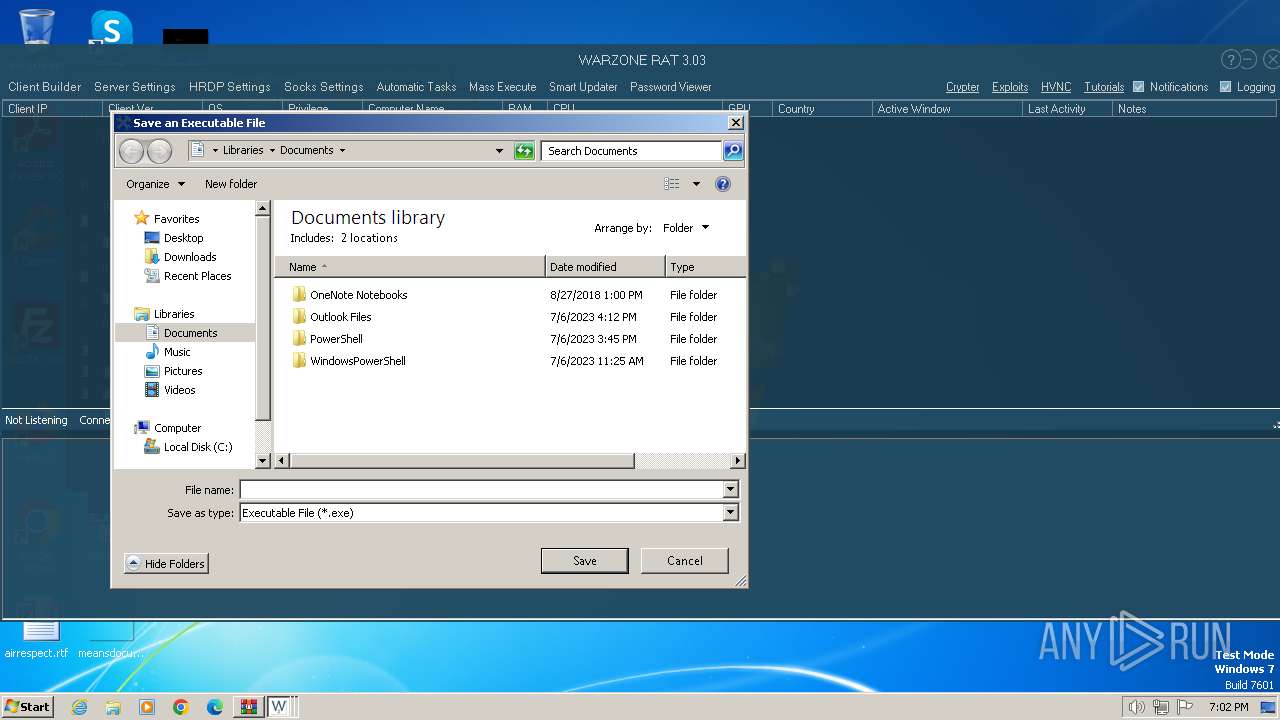The width and height of the screenshot is (1280, 720).
Task: Open the Organize dropdown menu
Action: [x=155, y=184]
